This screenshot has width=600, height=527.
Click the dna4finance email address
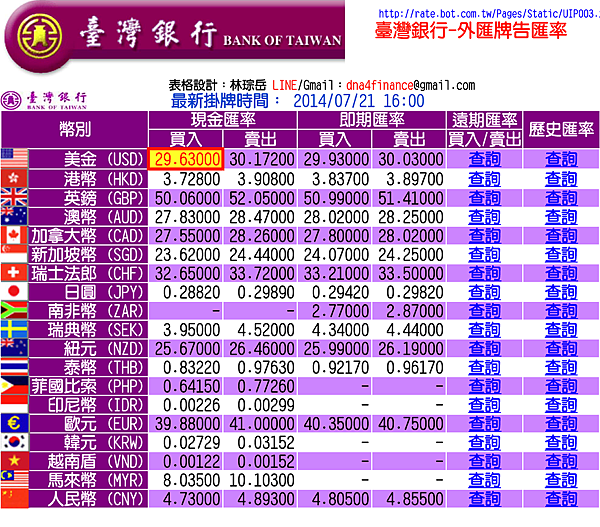[411, 85]
